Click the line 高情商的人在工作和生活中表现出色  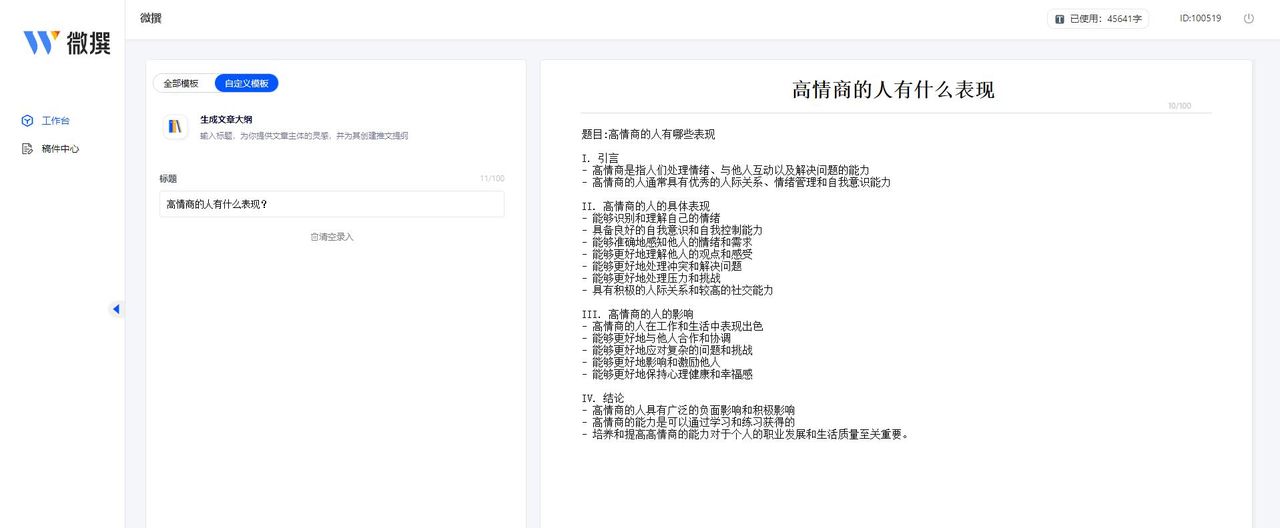[x=672, y=326]
